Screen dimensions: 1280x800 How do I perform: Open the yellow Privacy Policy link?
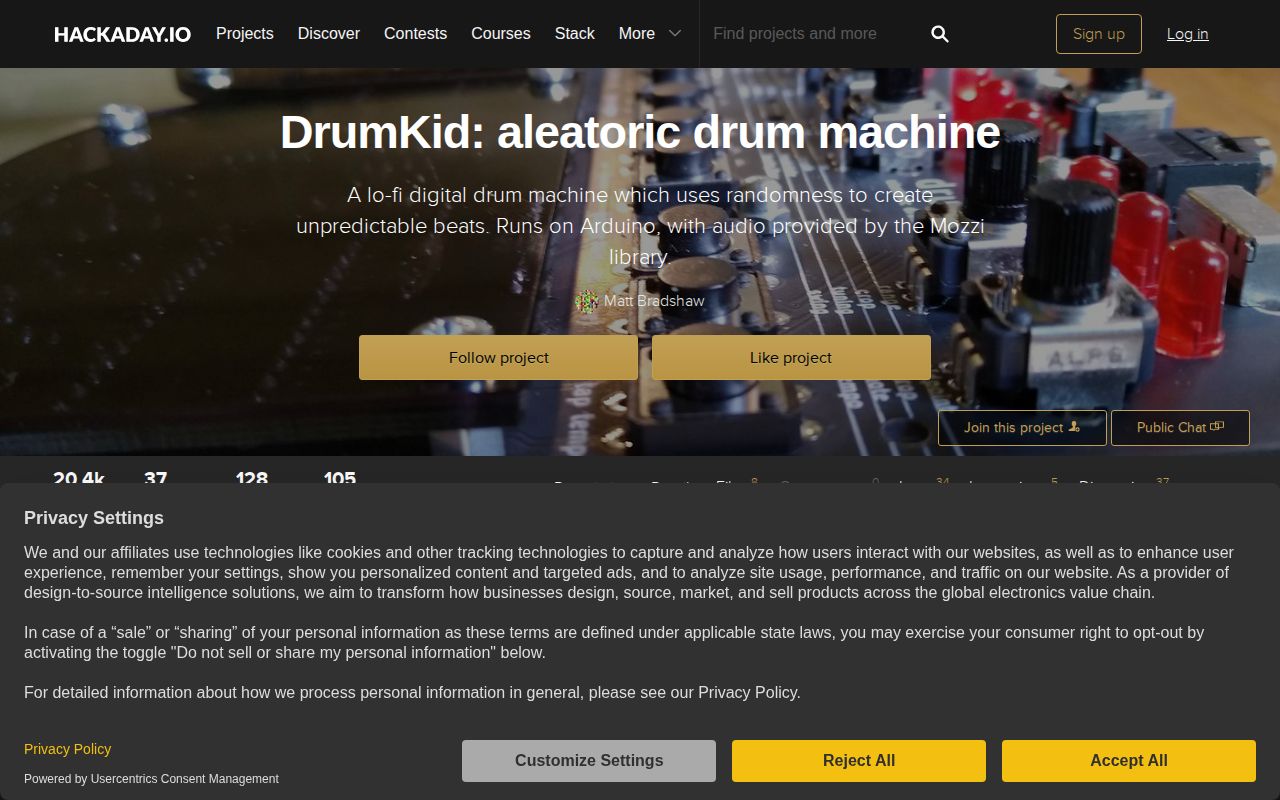67,749
